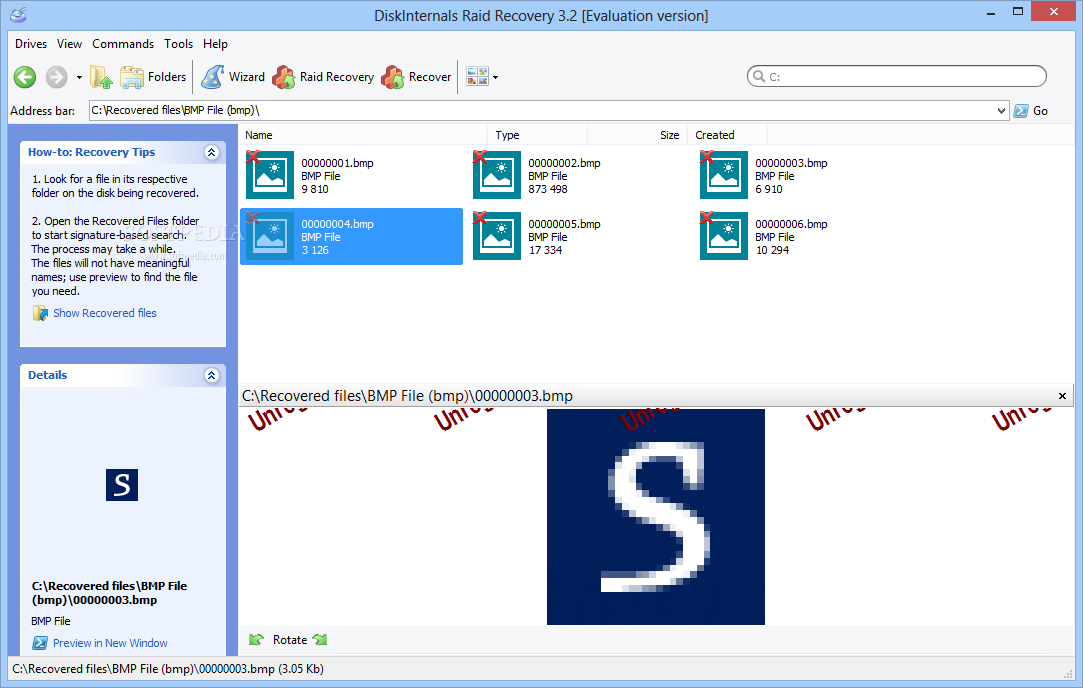Click the address bar path field
Screen dimensions: 1083x688
click(542, 111)
